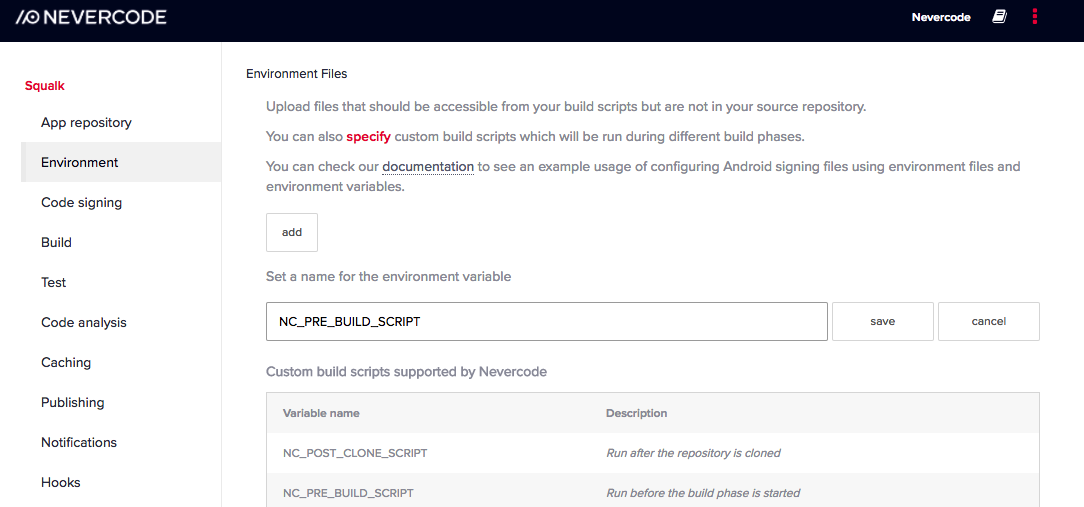Open the Publishing section
This screenshot has height=507, width=1084.
(73, 403)
